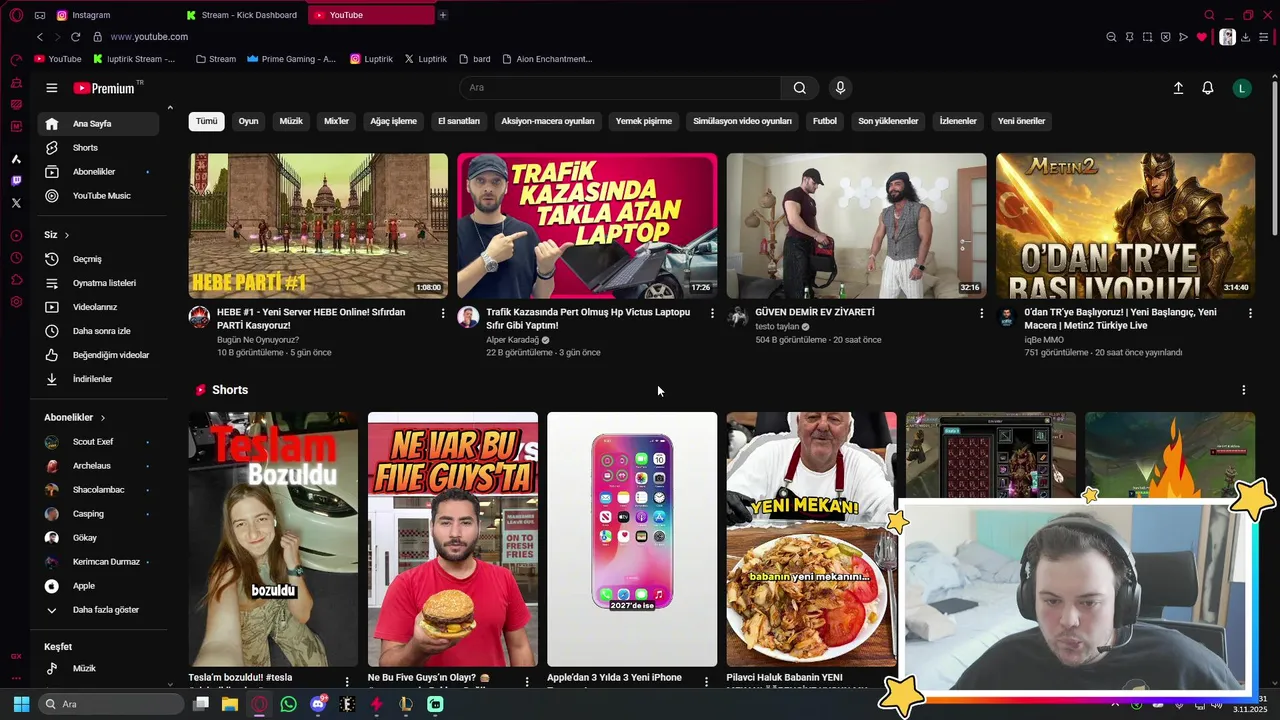This screenshot has height=720, width=1280.
Task: Open options for Tesla'm bozuldu short
Action: pyautogui.click(x=347, y=681)
